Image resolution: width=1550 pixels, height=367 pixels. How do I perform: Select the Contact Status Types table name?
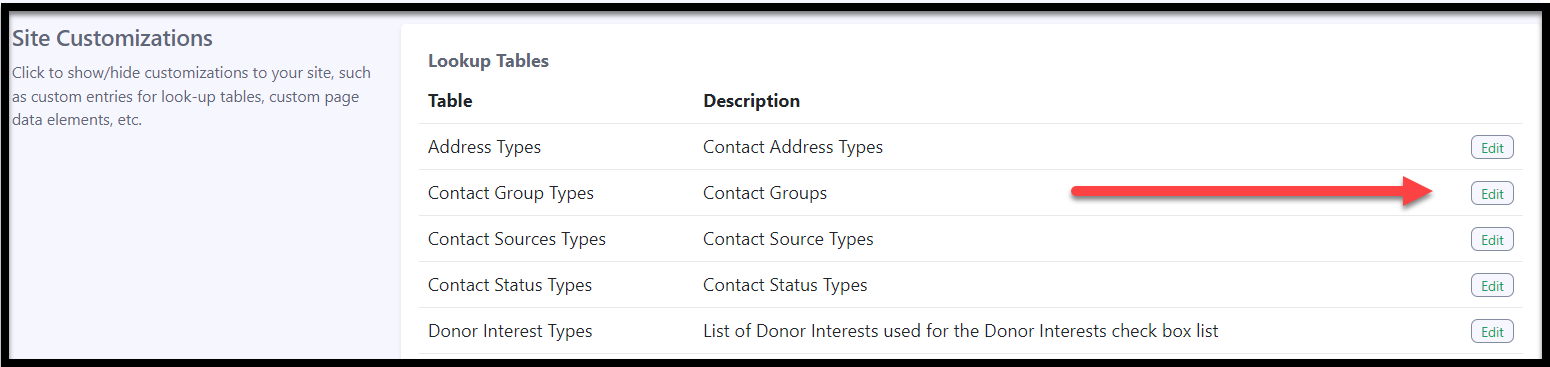[510, 285]
